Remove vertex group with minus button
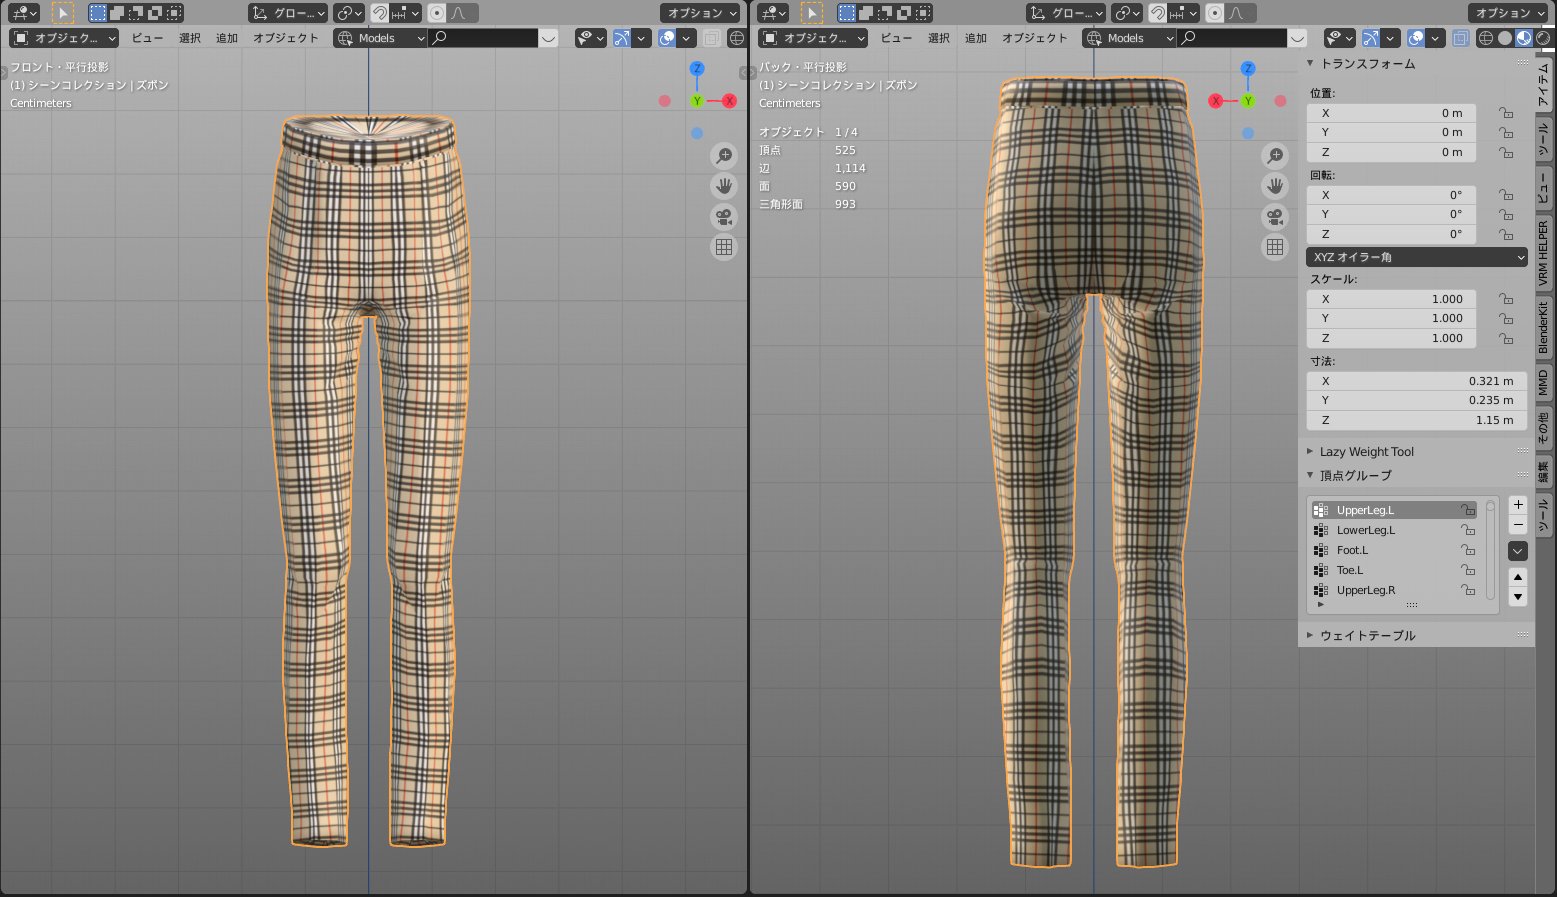 click(1518, 525)
